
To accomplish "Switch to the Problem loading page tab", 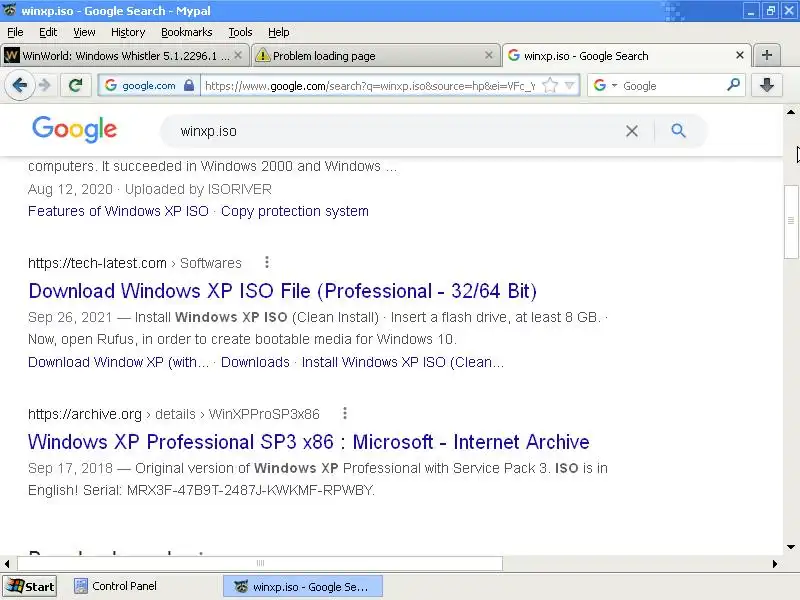I will (375, 56).
